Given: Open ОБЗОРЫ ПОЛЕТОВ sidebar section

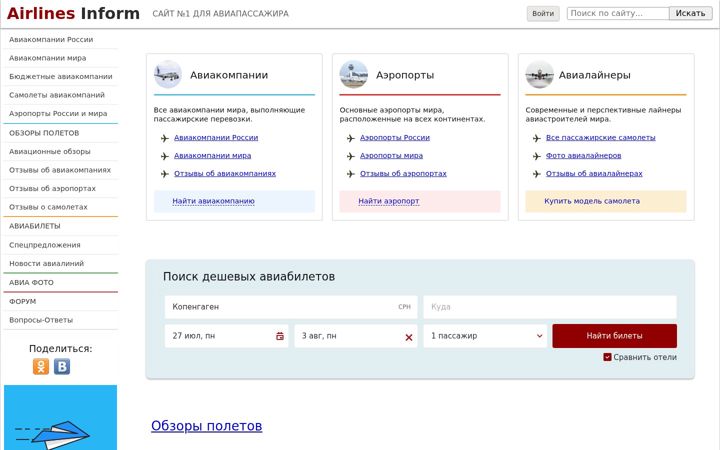Looking at the screenshot, I should [x=60, y=133].
